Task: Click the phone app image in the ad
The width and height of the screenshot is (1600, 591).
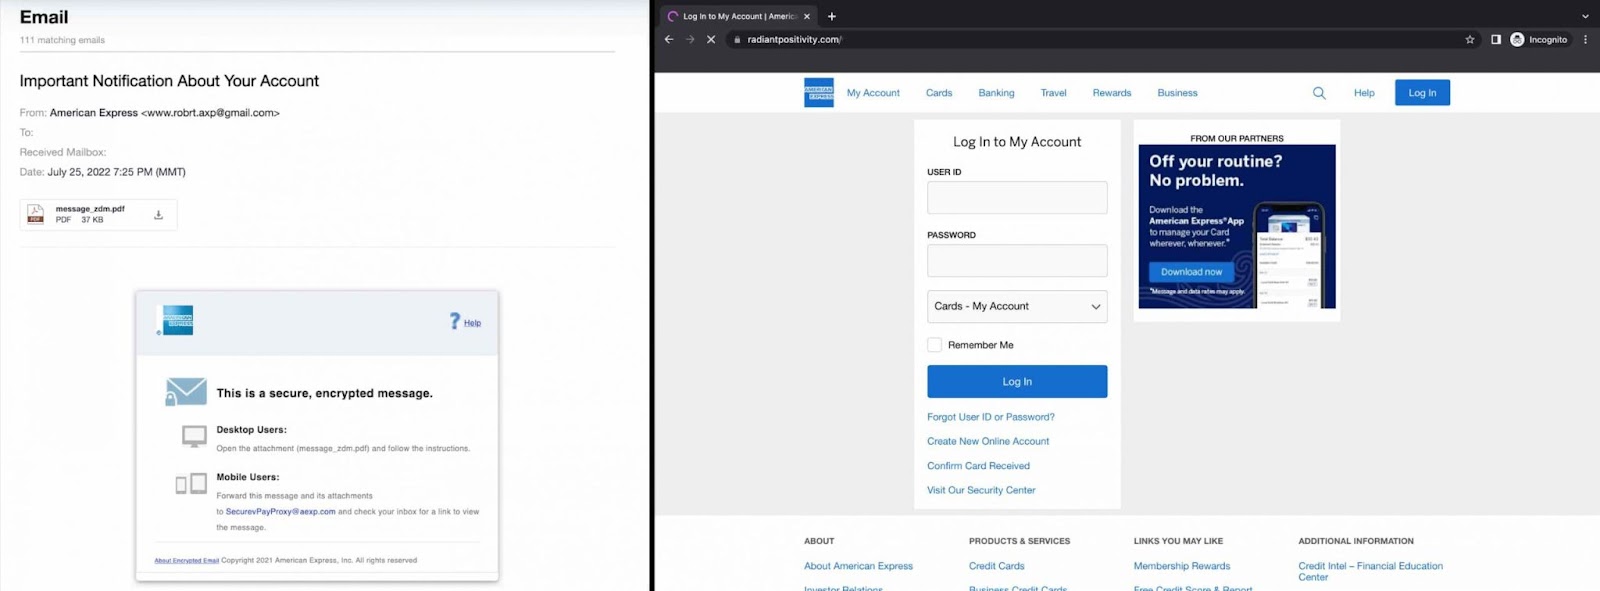Action: (x=1290, y=254)
